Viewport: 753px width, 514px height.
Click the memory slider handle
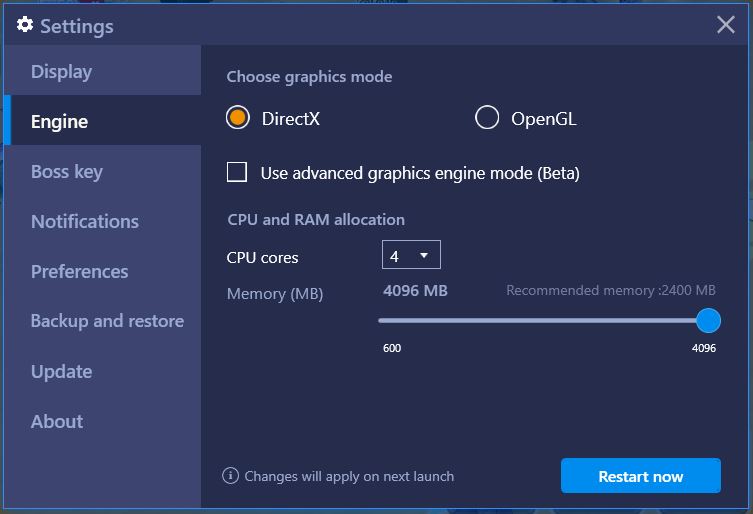(708, 321)
